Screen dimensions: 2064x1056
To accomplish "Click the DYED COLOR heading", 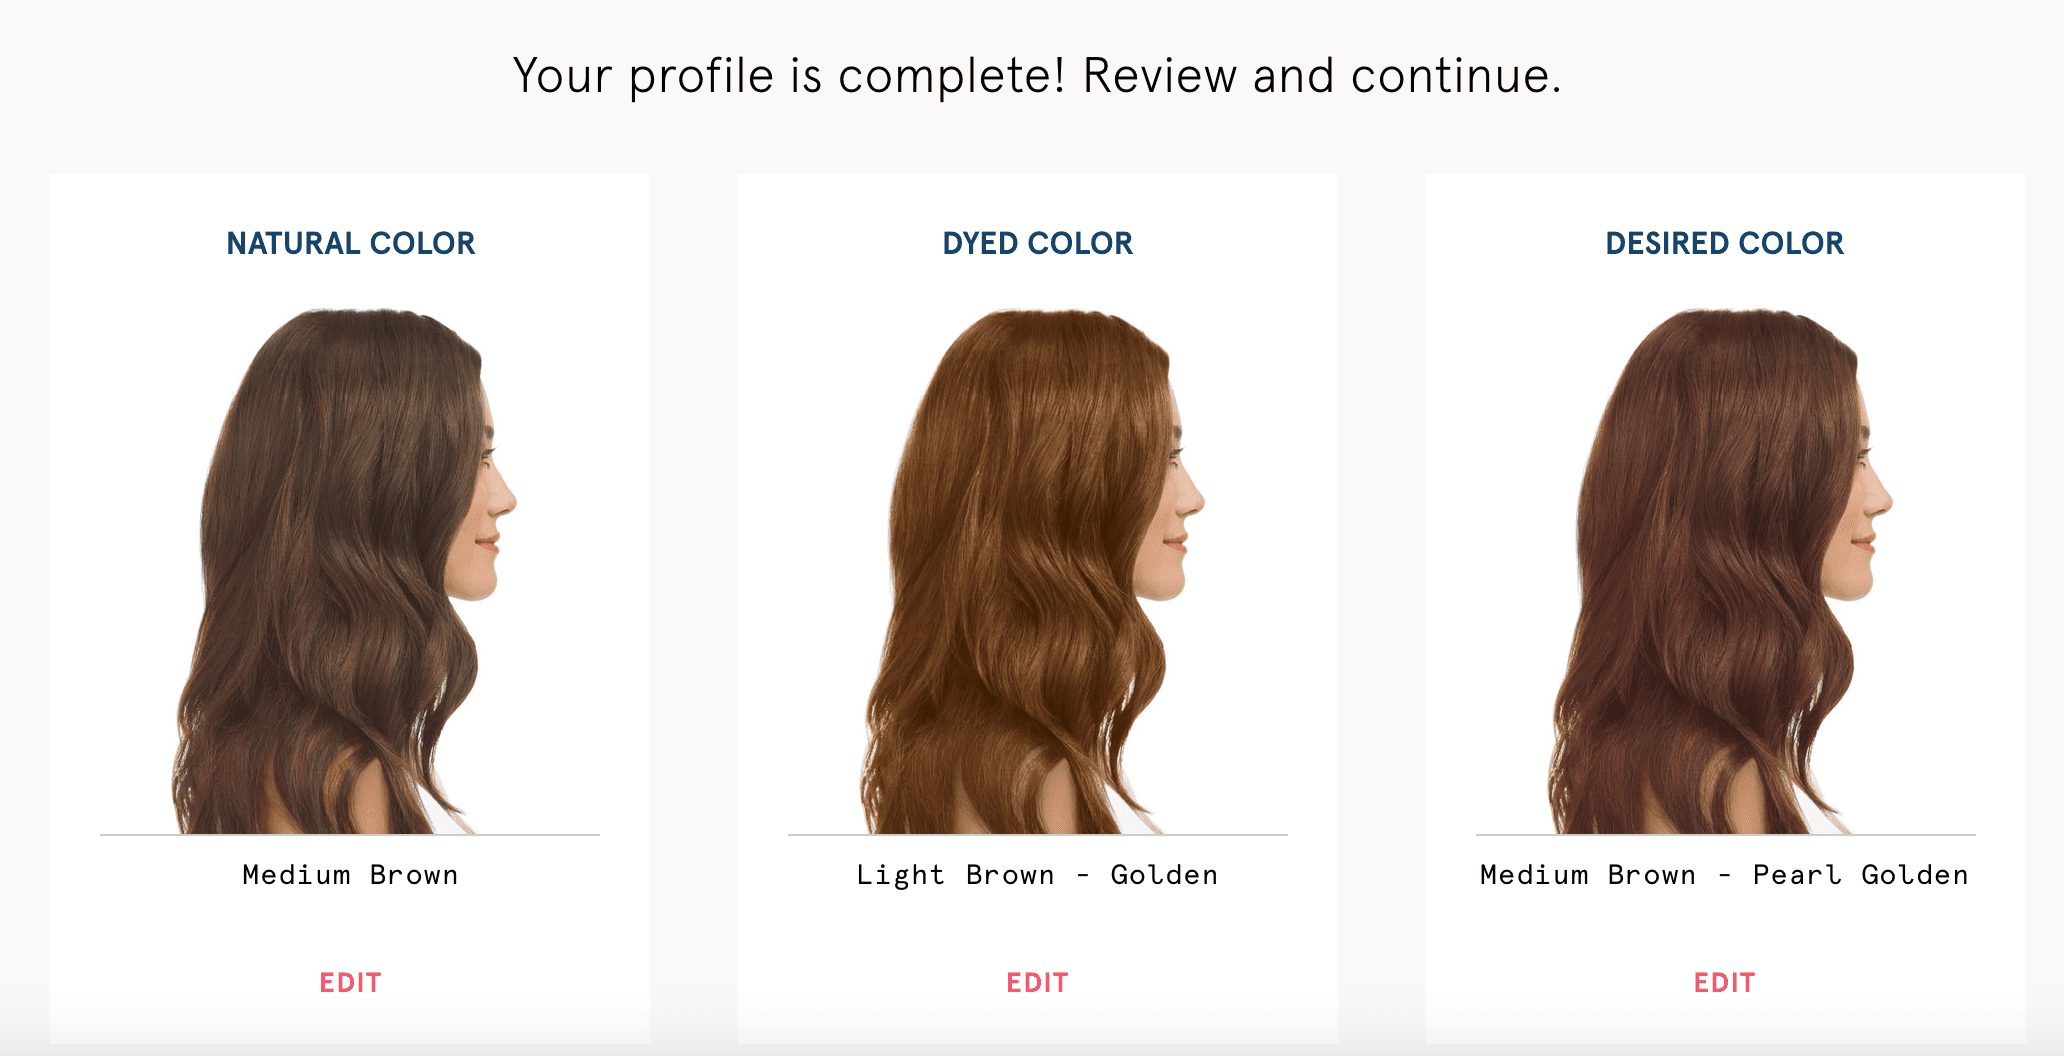I will click(x=1037, y=243).
